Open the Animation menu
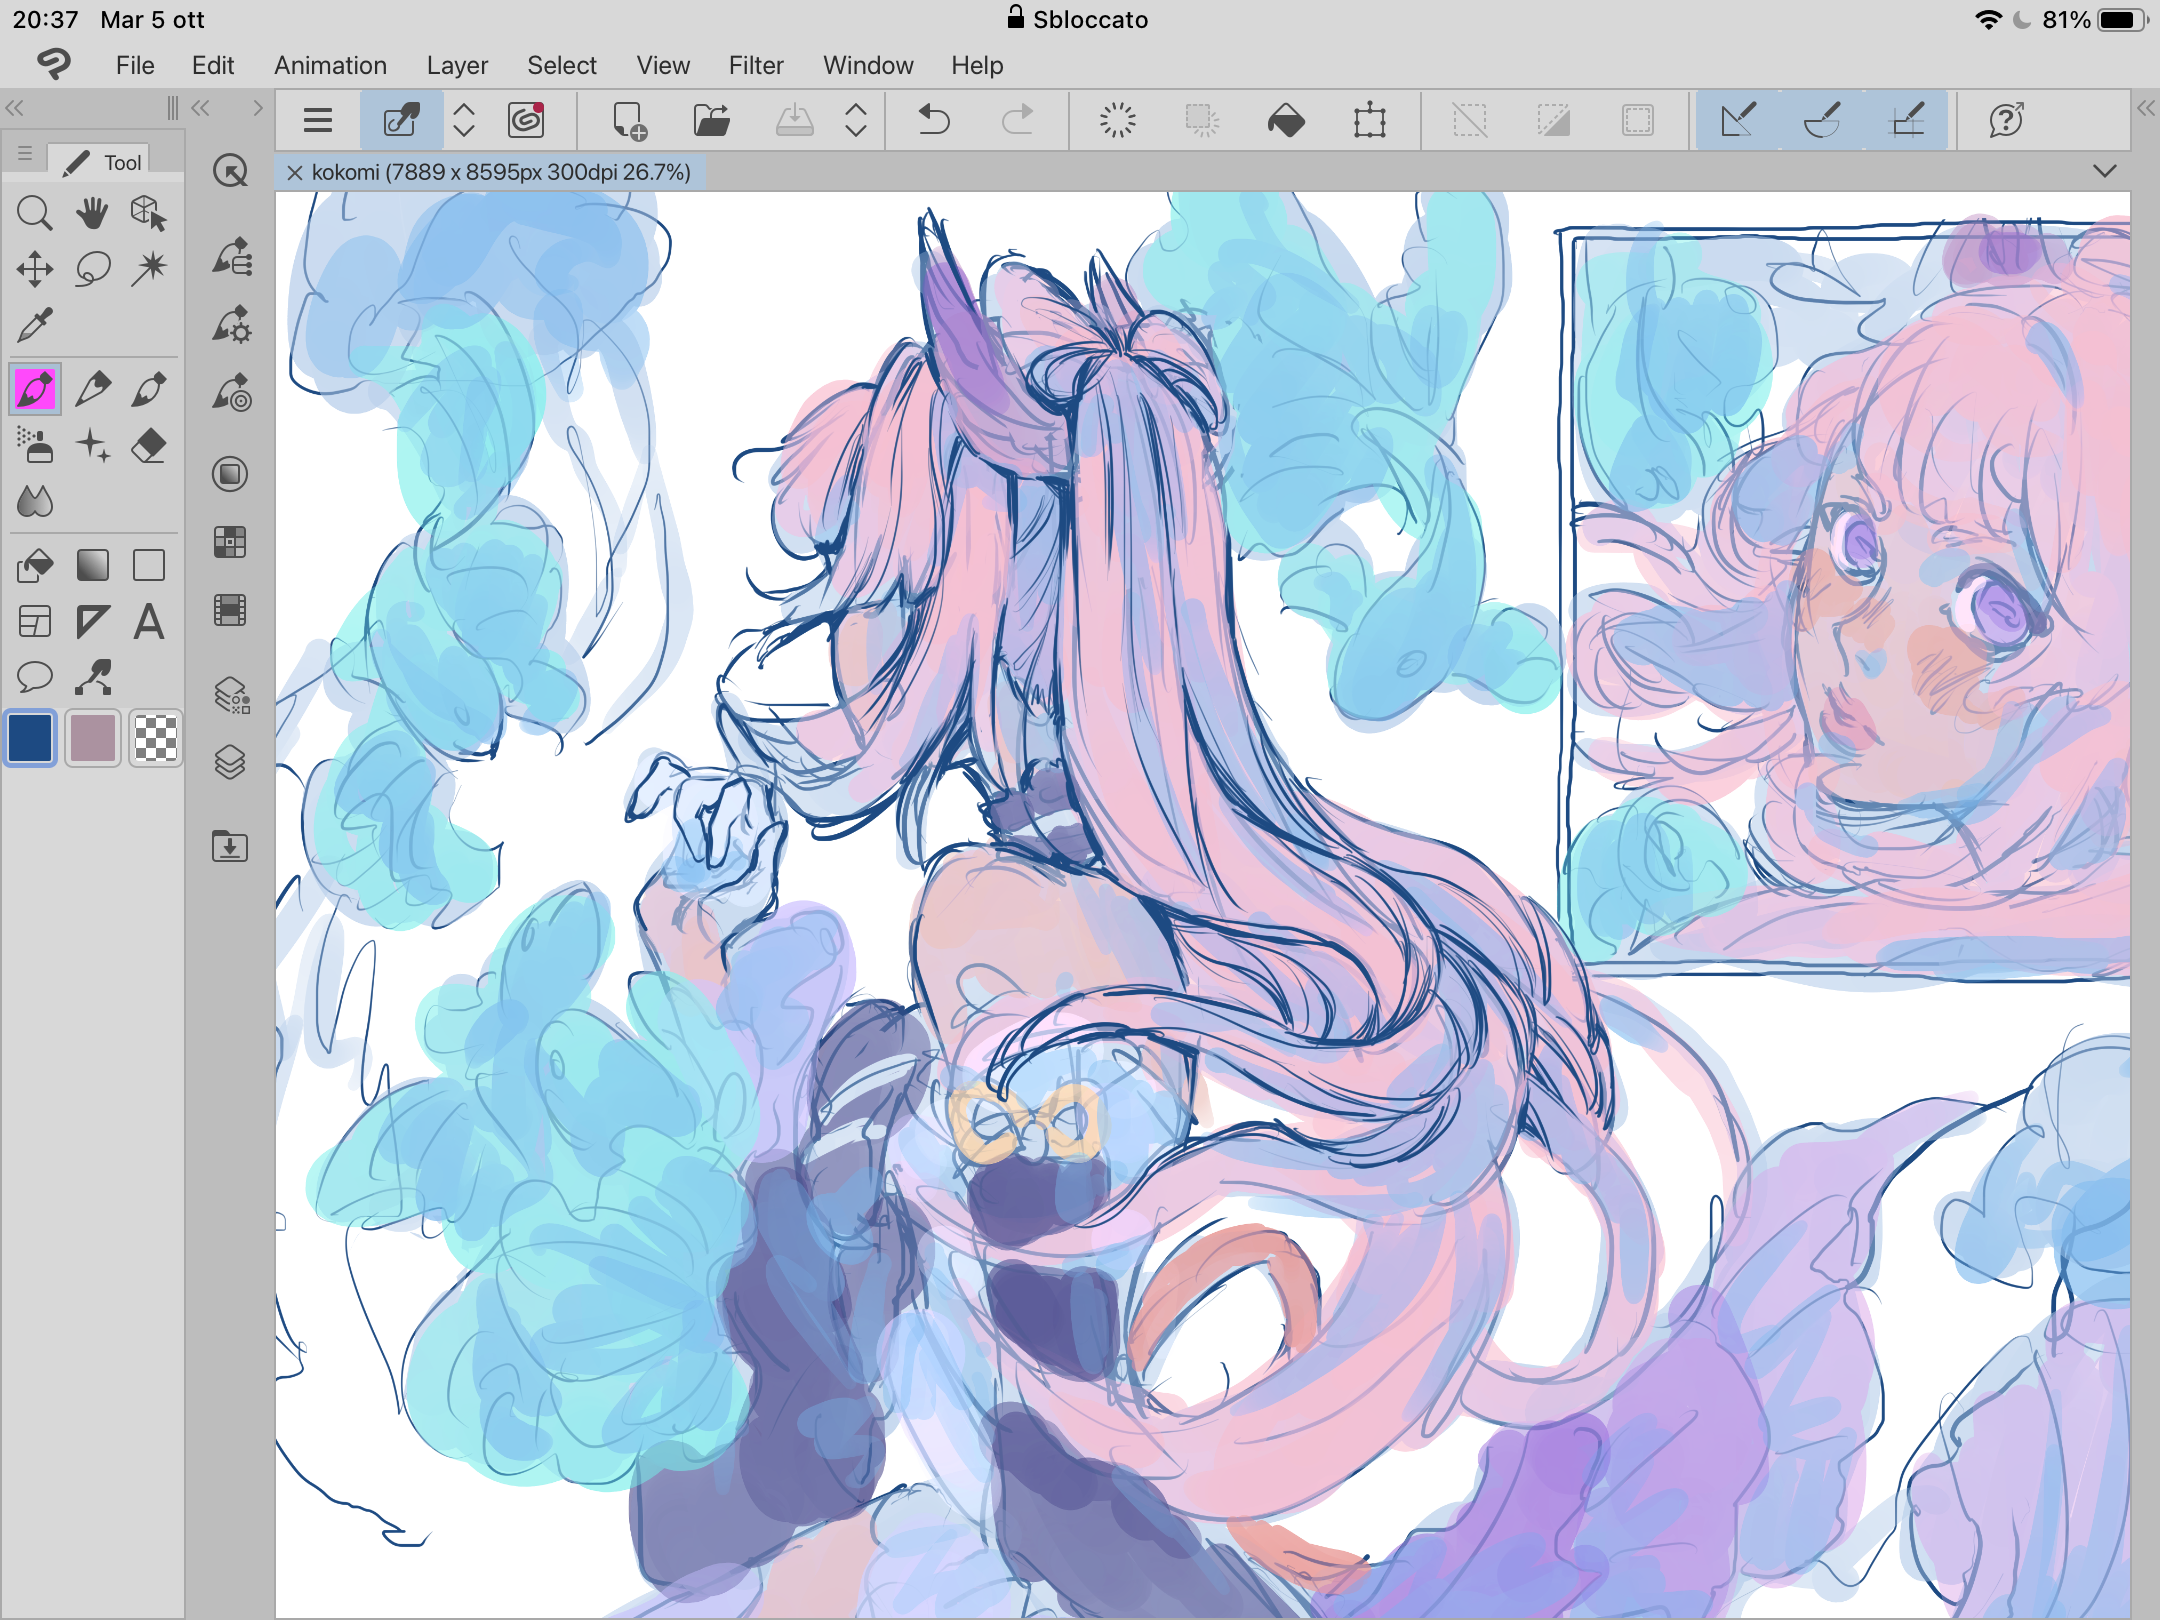The image size is (2160, 1620). pyautogui.click(x=331, y=66)
